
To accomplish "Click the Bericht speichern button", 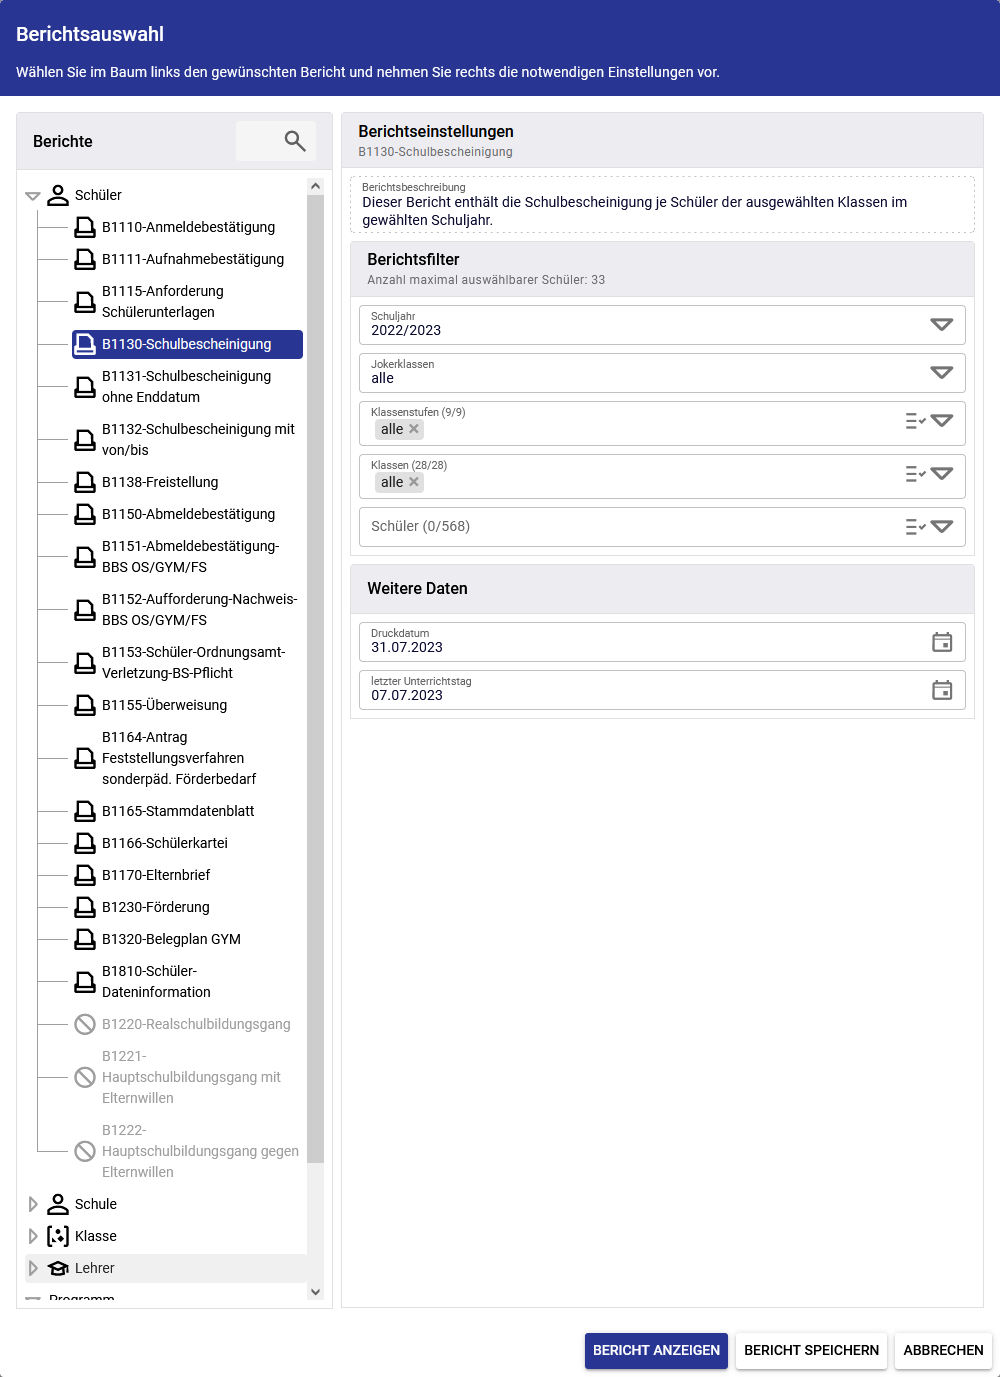I will tap(811, 1350).
